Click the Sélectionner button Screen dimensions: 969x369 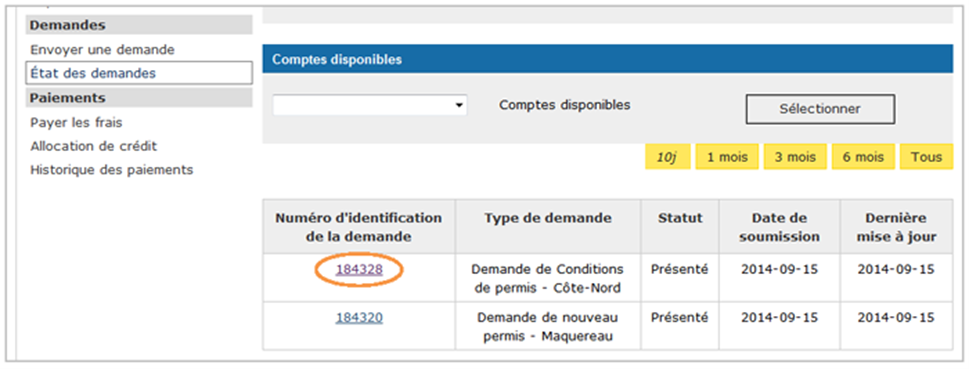820,109
